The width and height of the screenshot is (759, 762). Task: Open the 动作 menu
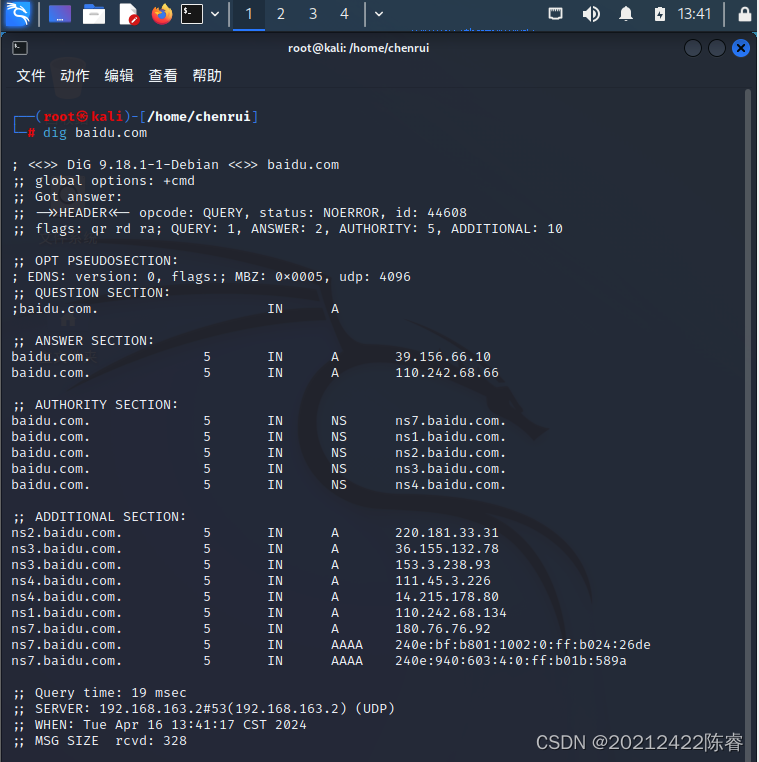pyautogui.click(x=75, y=76)
